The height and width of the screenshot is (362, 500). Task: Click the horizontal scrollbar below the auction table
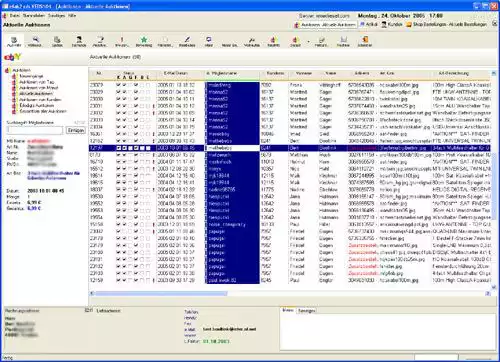290,293
